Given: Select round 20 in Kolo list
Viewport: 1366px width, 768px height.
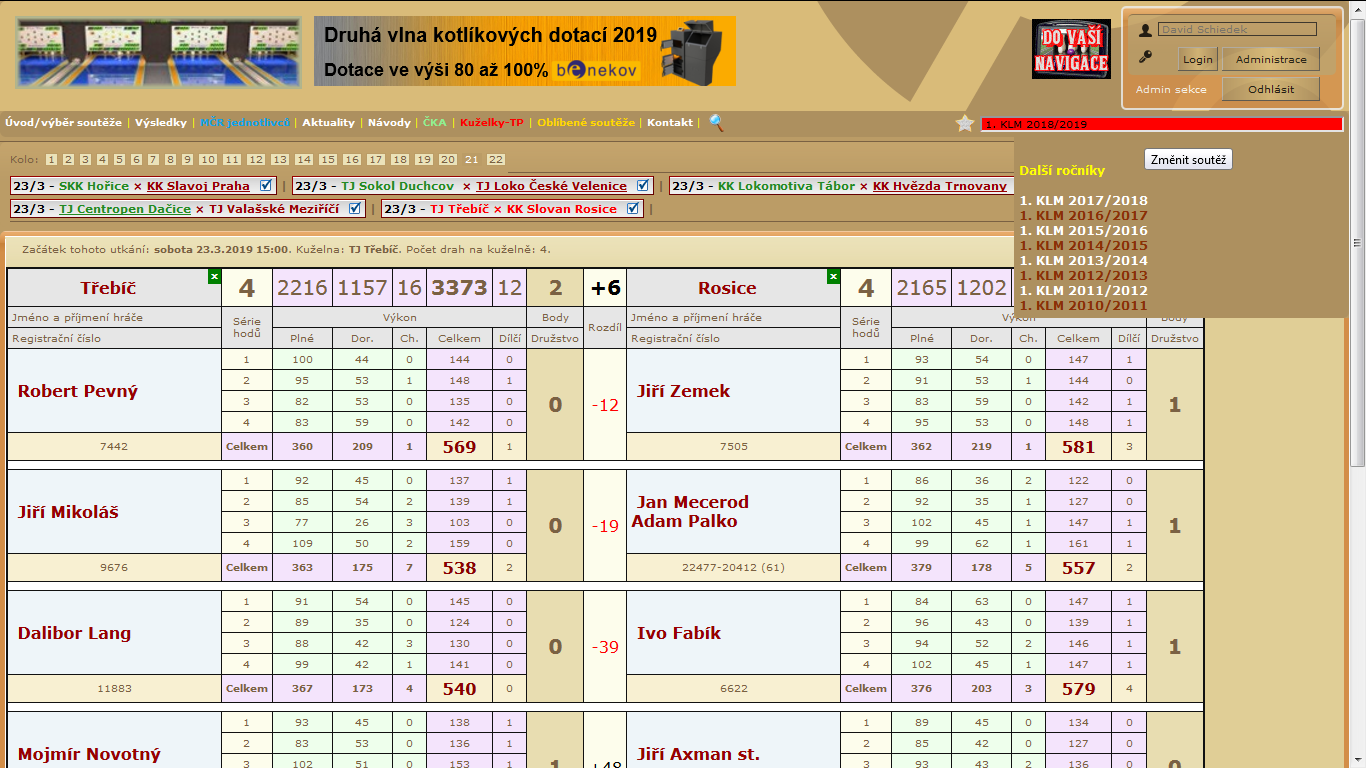Looking at the screenshot, I should [448, 159].
